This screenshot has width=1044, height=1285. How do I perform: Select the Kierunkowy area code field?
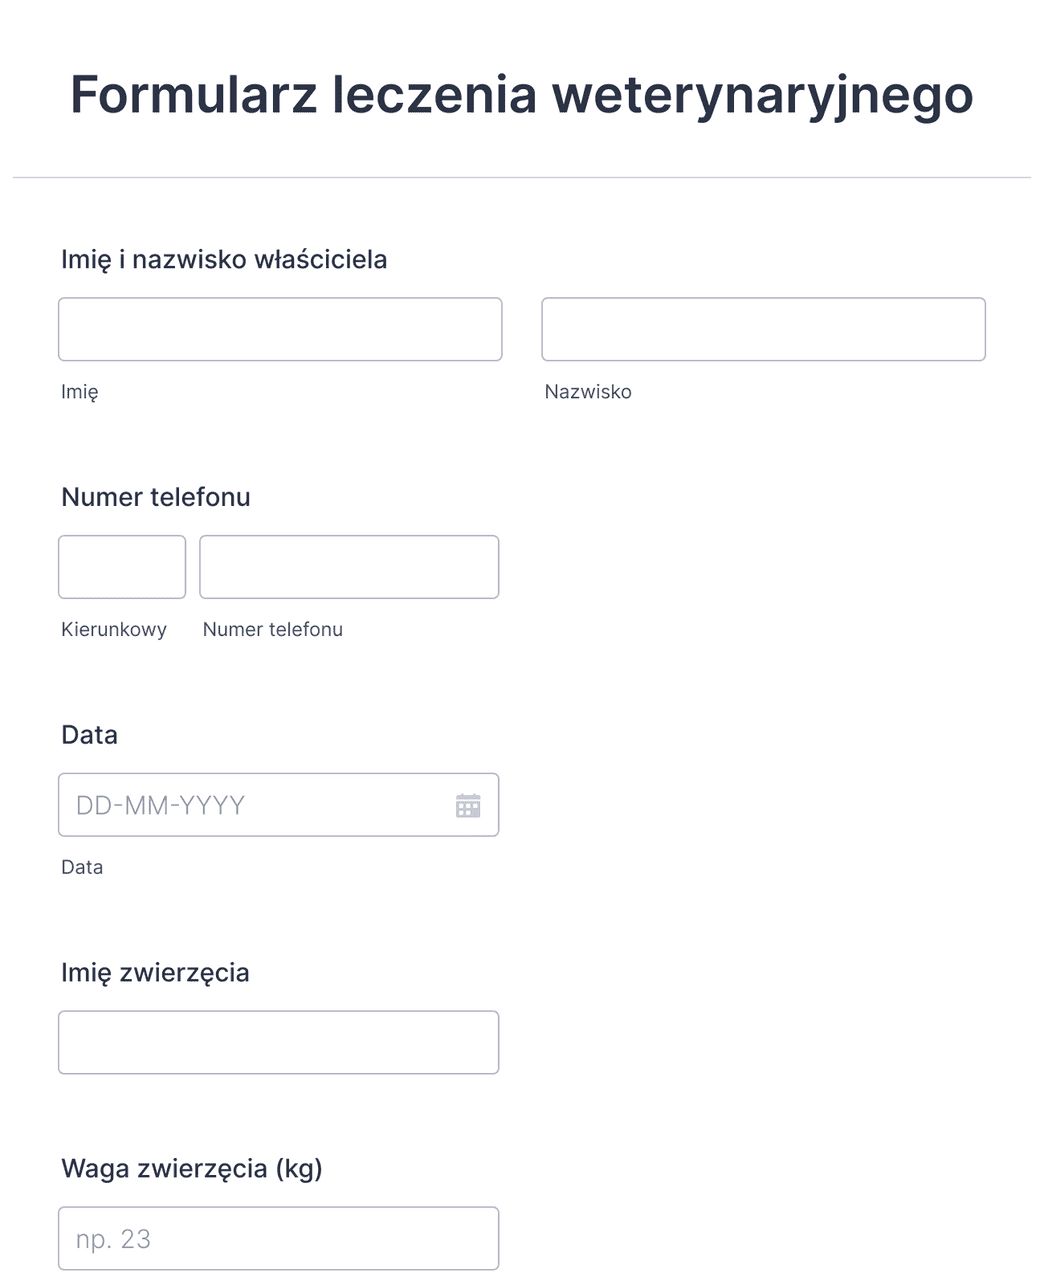click(x=121, y=566)
